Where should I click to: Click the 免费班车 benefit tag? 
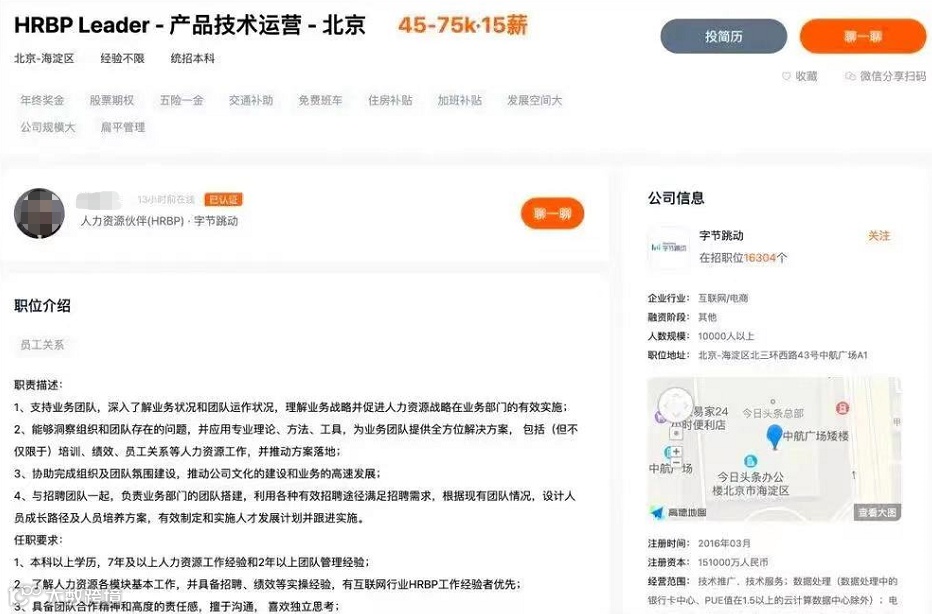320,100
